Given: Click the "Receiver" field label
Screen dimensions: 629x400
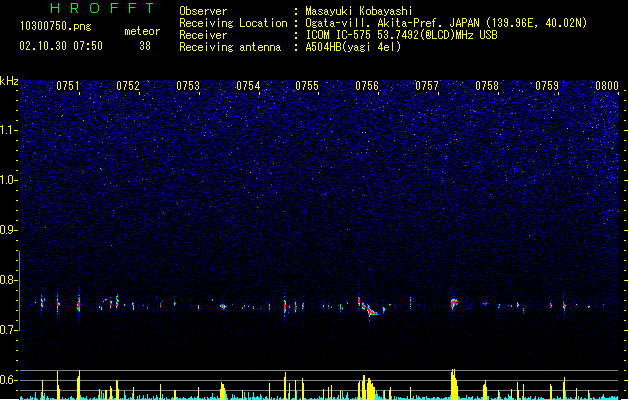Looking at the screenshot, I should pyautogui.click(x=203, y=35).
